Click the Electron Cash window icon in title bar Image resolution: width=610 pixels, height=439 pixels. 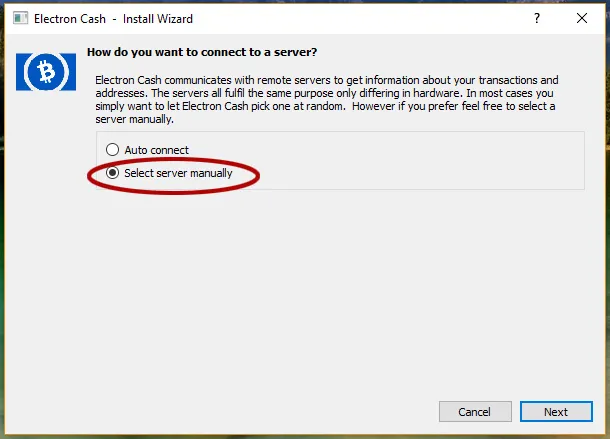[20, 18]
